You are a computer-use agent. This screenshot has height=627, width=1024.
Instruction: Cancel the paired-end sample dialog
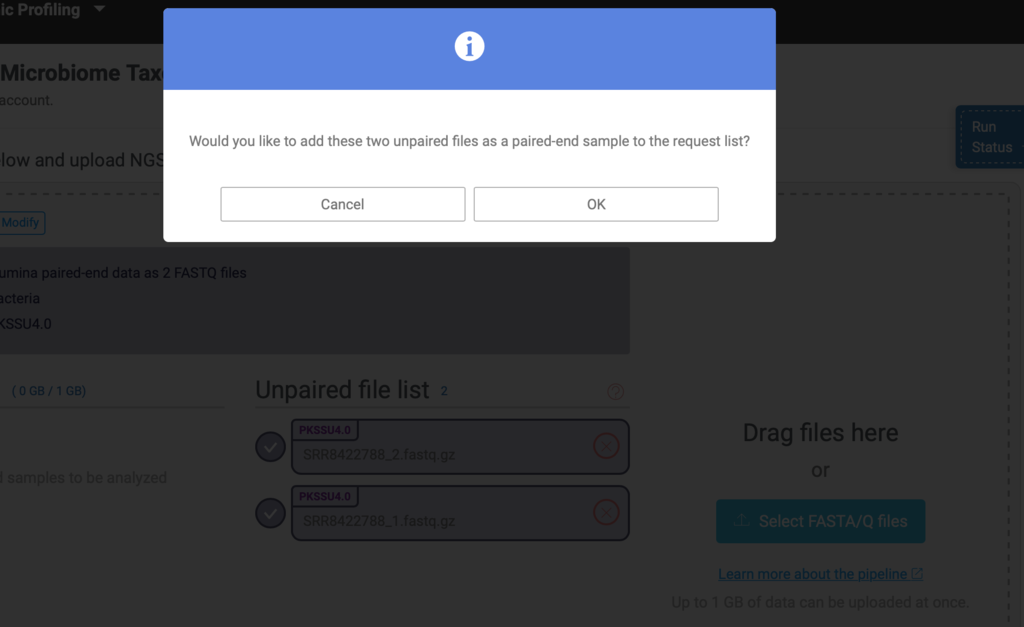tap(342, 204)
